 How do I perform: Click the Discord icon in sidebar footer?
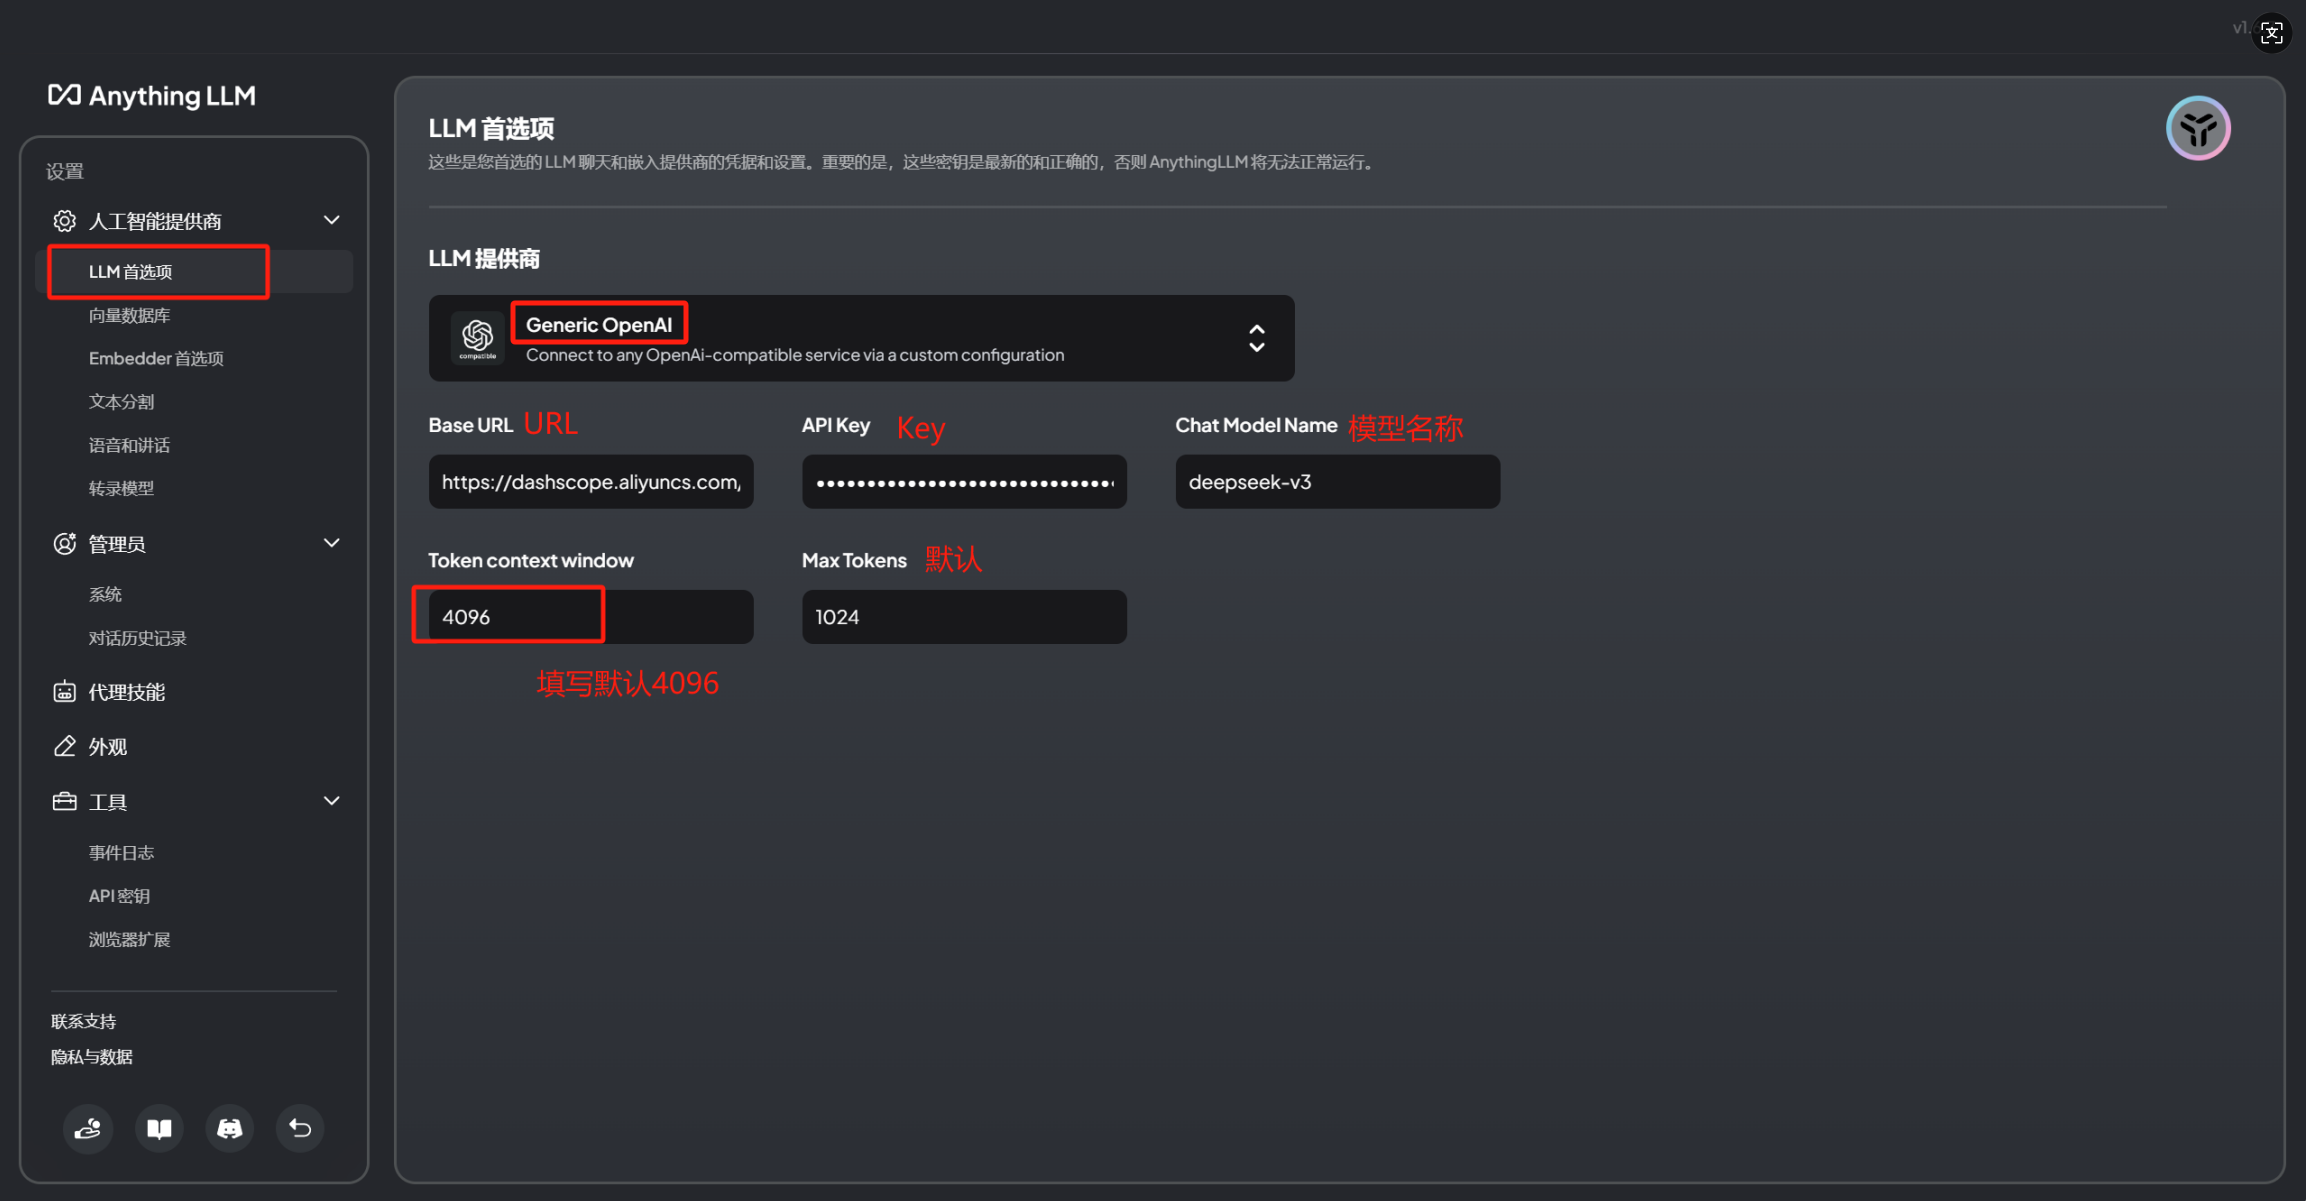(x=230, y=1128)
